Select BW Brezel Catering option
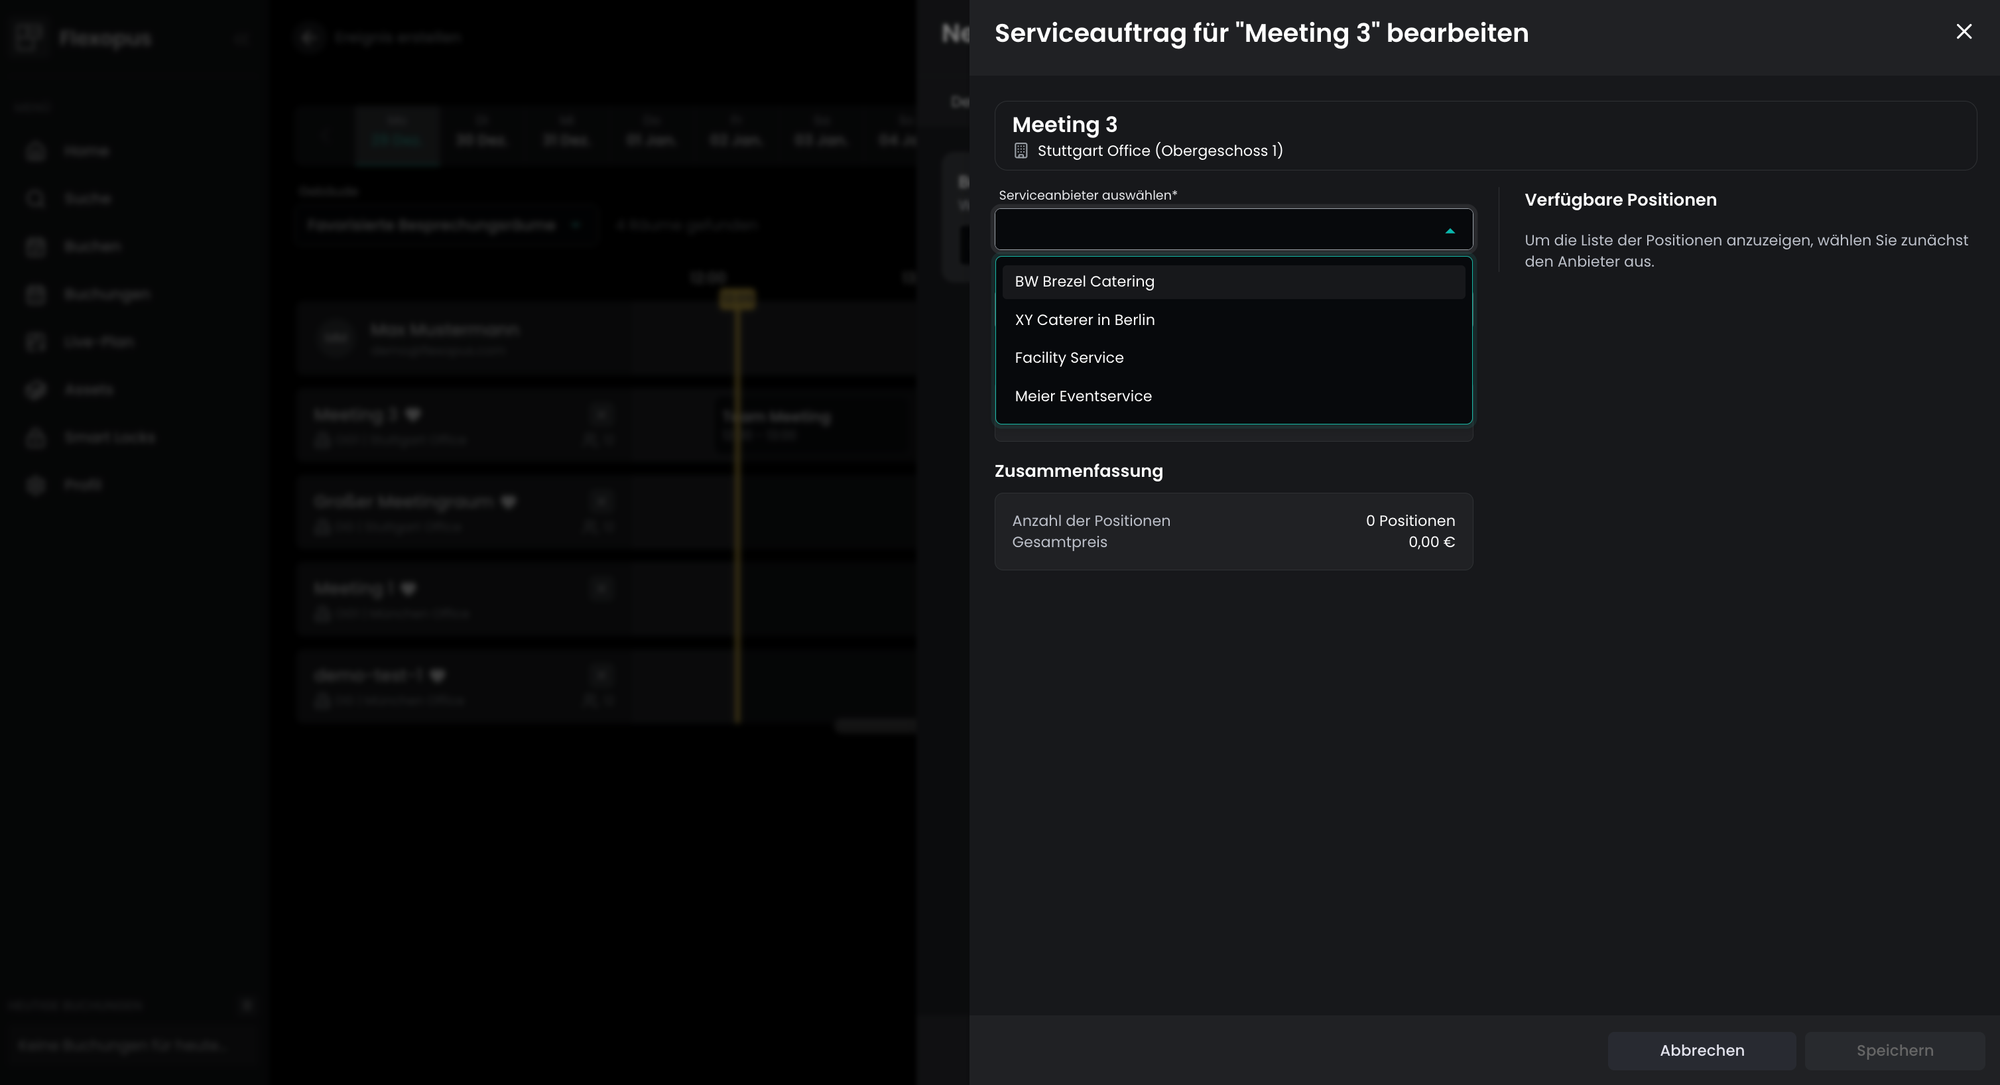 click(1084, 282)
